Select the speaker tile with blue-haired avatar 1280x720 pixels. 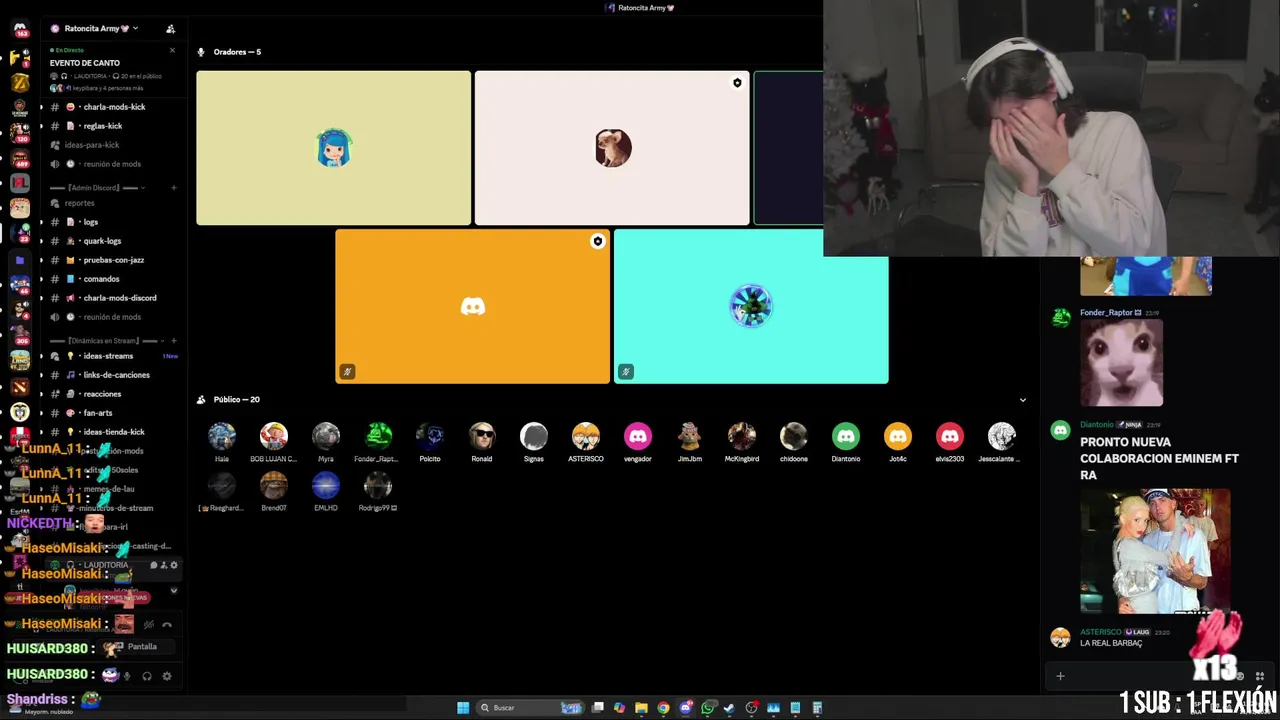(333, 148)
